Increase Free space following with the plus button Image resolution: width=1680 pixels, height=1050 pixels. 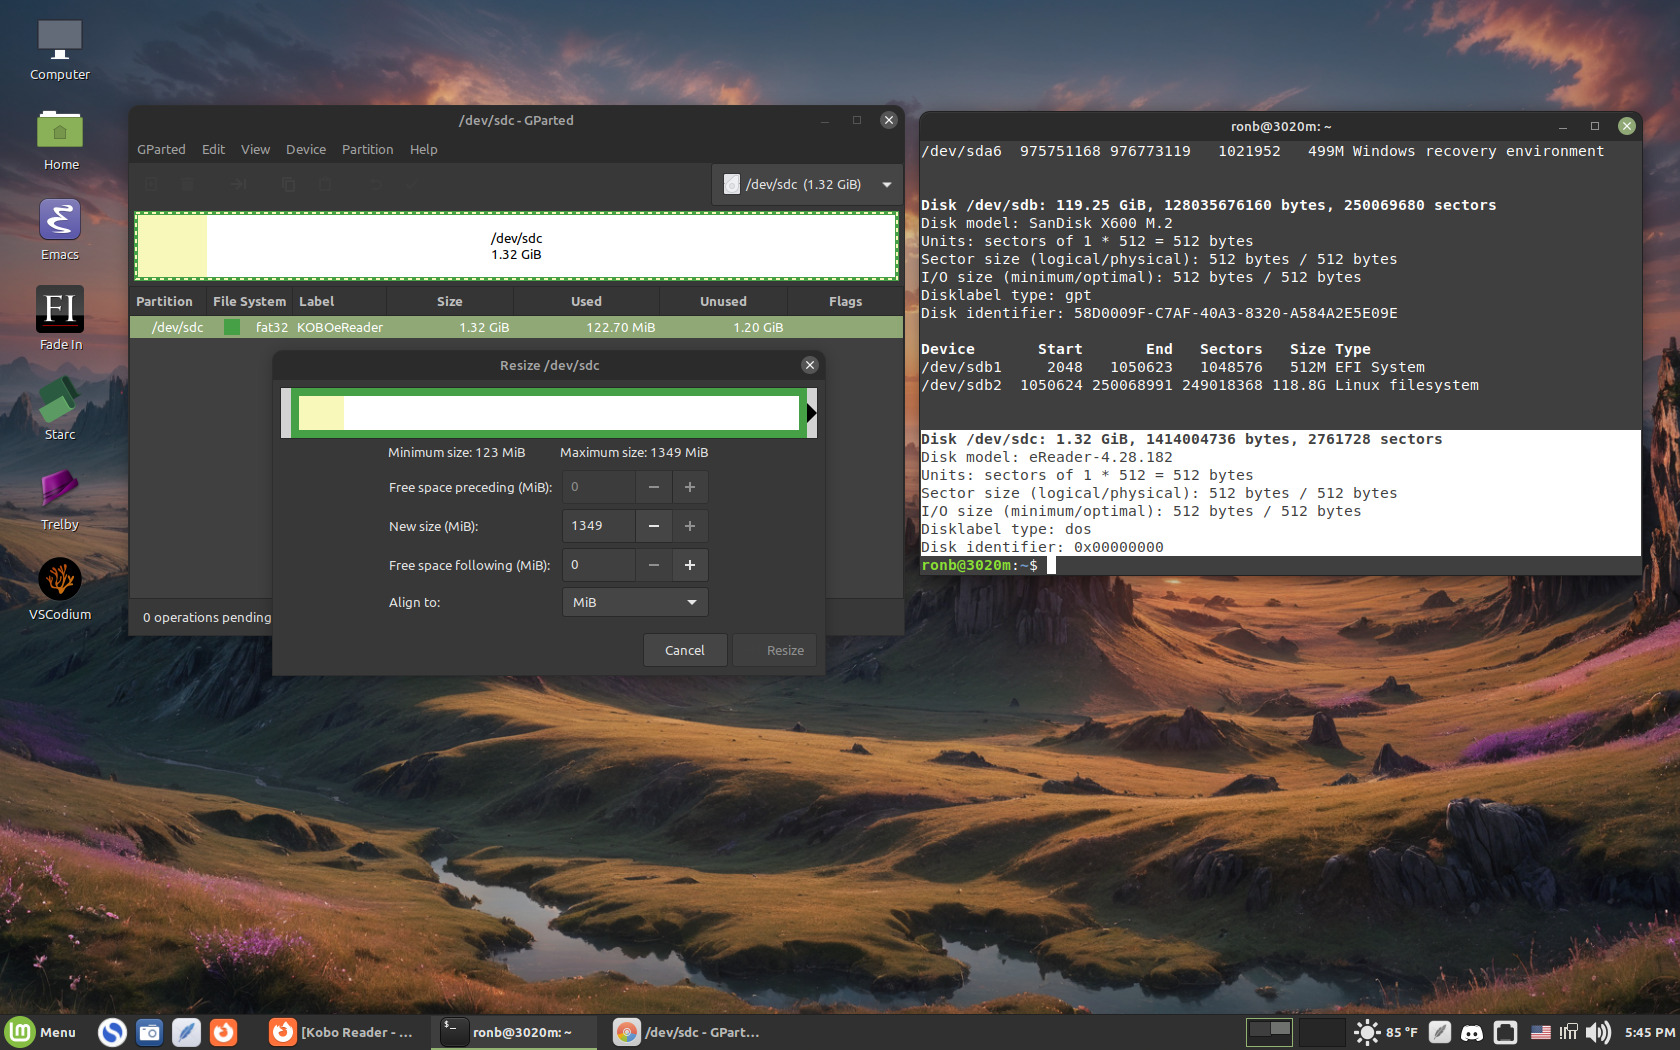[x=690, y=565]
